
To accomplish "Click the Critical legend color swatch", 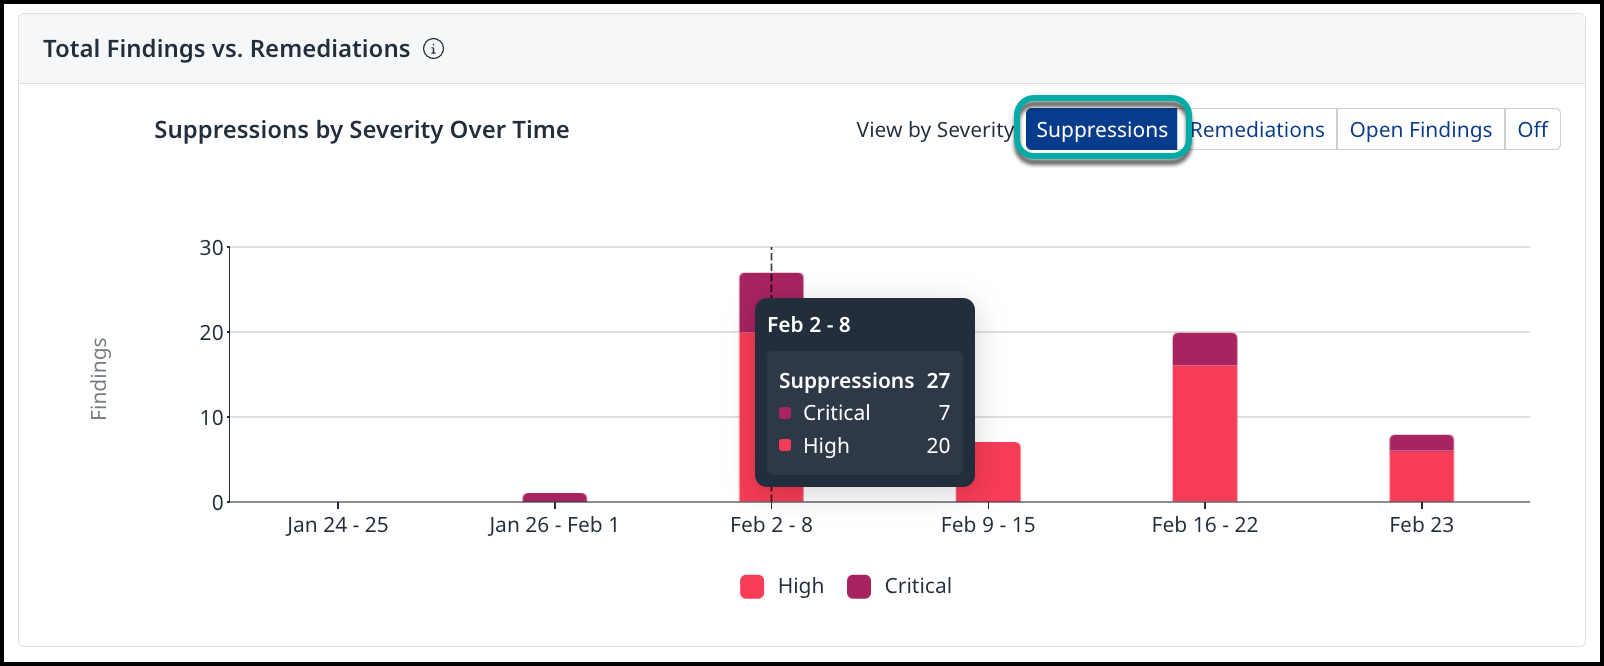I will [859, 587].
